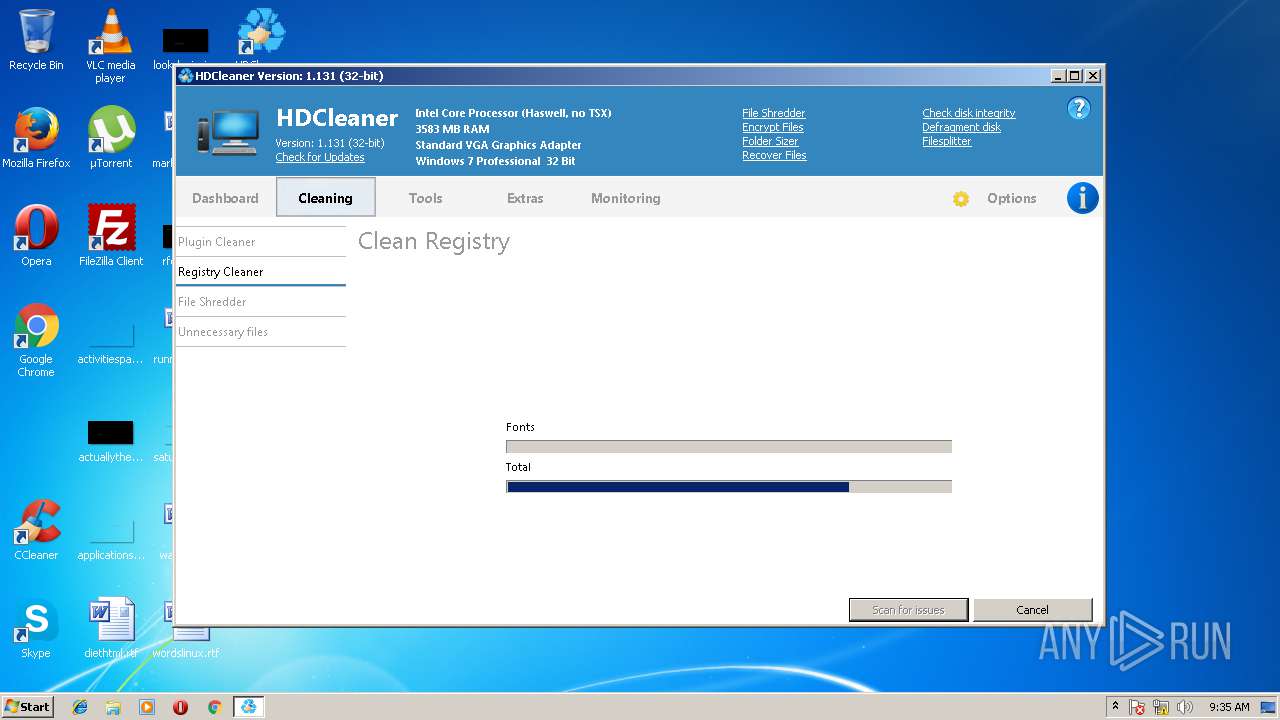1280x720 pixels.
Task: Click Check for Updates link
Action: [320, 157]
